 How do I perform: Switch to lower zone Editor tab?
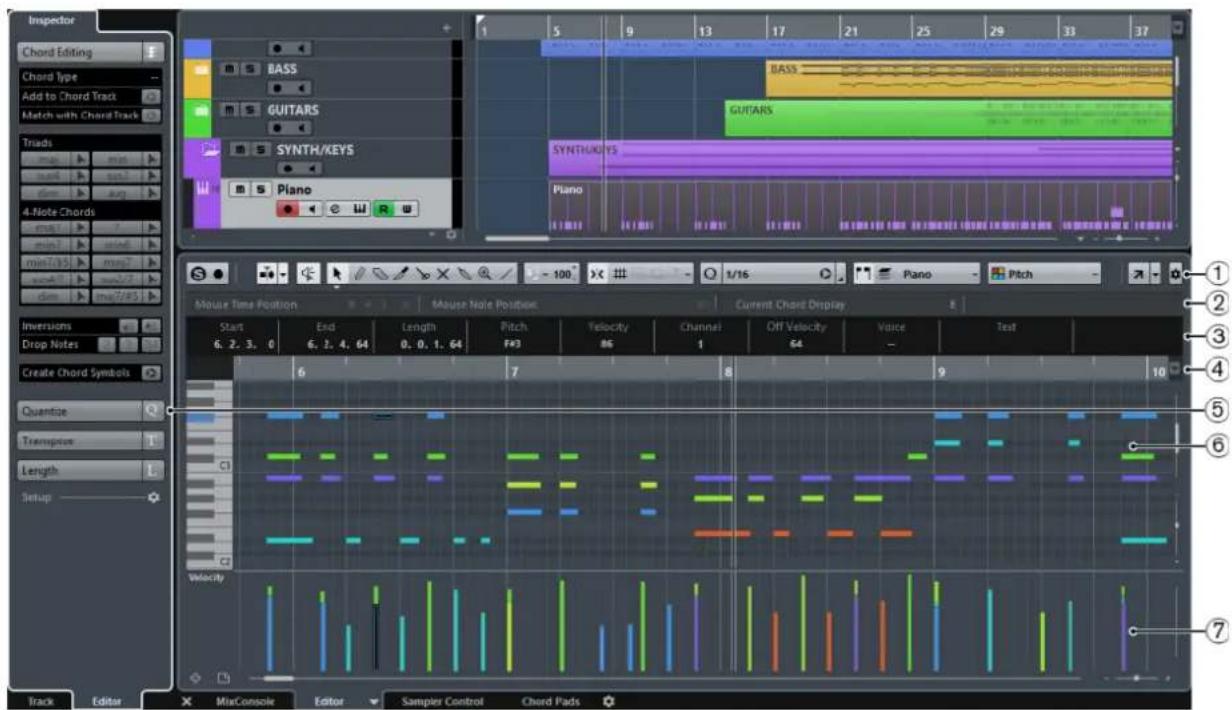click(329, 702)
